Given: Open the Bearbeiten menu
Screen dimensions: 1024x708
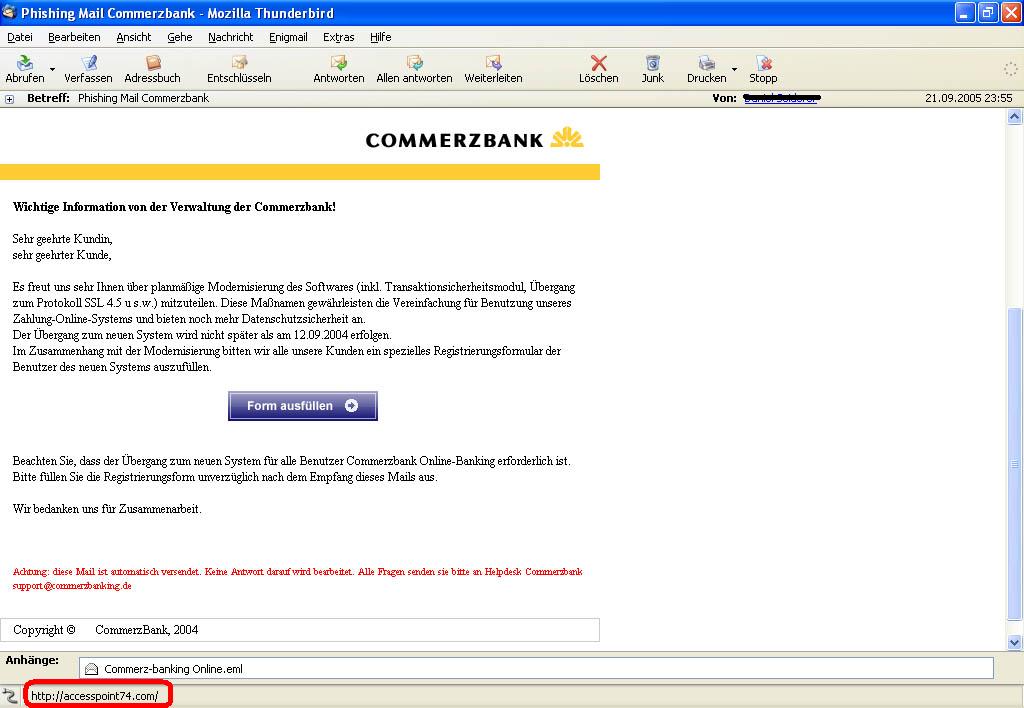Looking at the screenshot, I should click(x=74, y=37).
